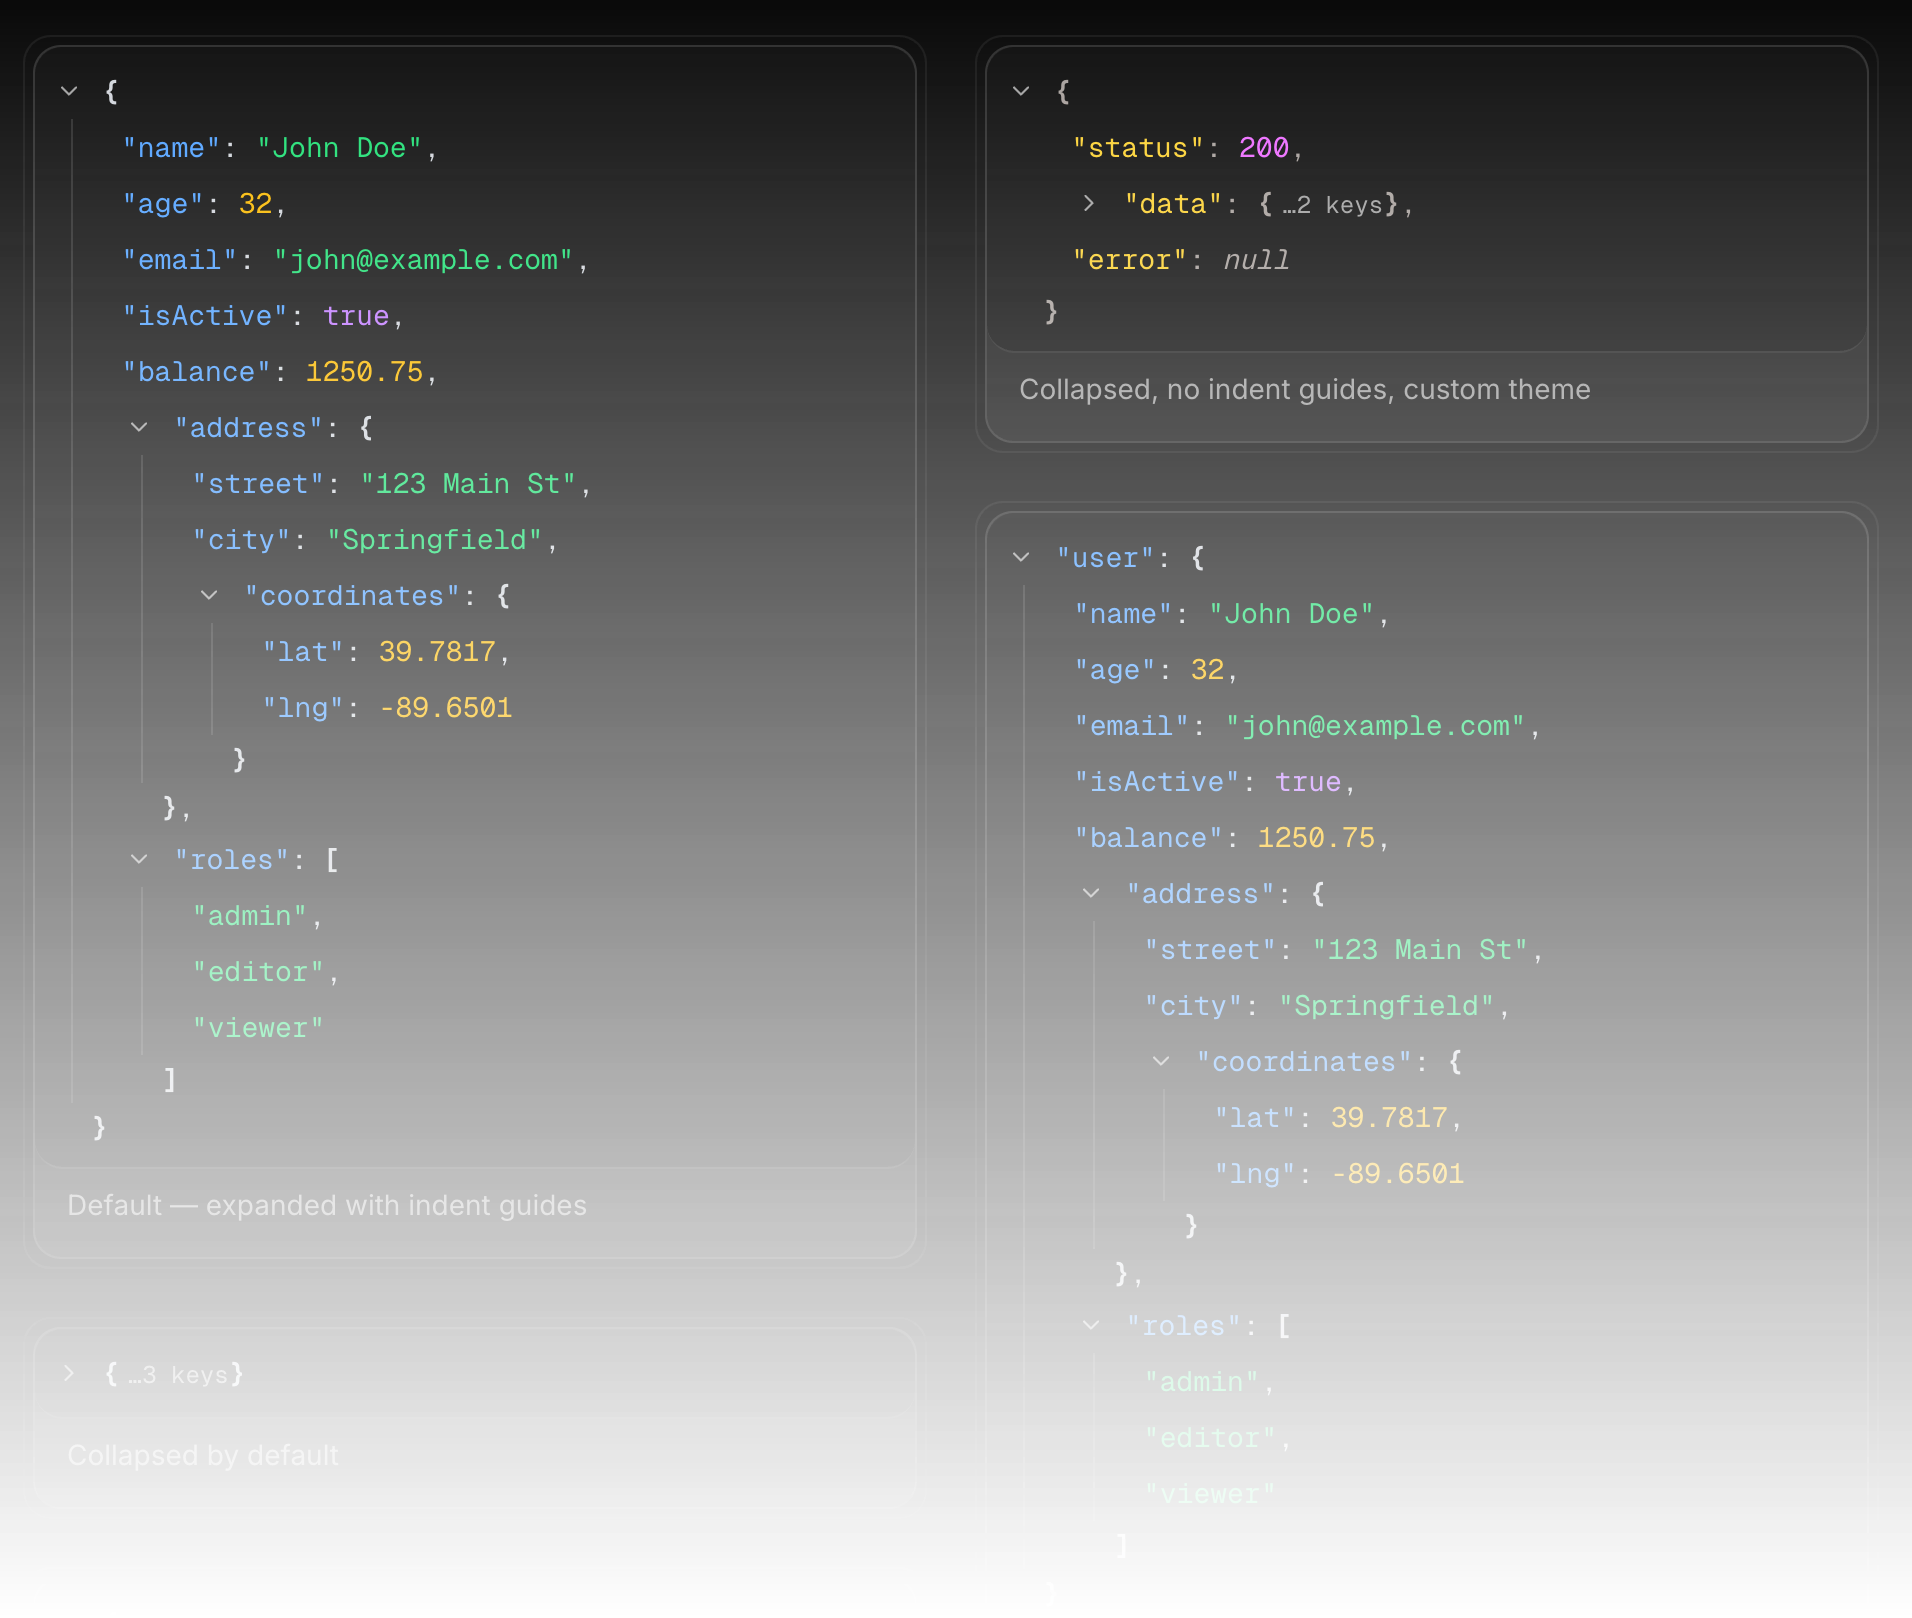
Task: Click "Default — expanded with indent guides" caption
Action: (327, 1205)
